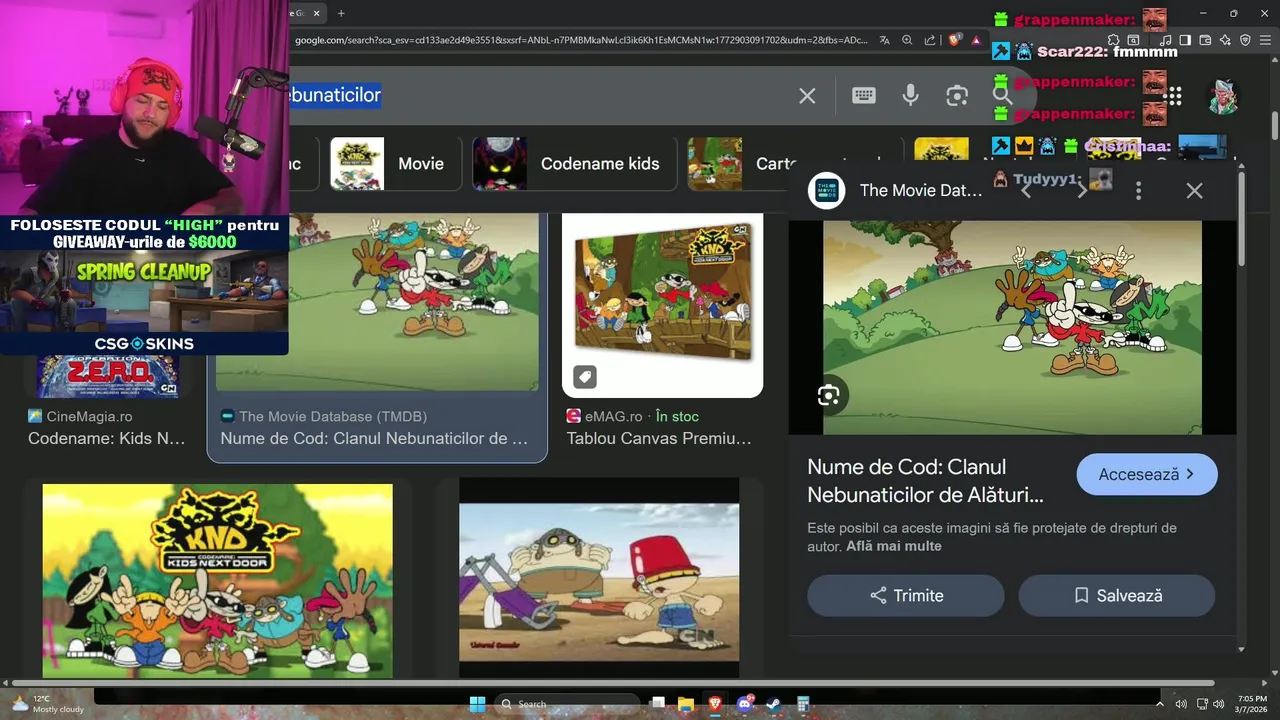Viewport: 1280px width, 720px height.
Task: Open Discord from the taskbar
Action: (x=744, y=704)
